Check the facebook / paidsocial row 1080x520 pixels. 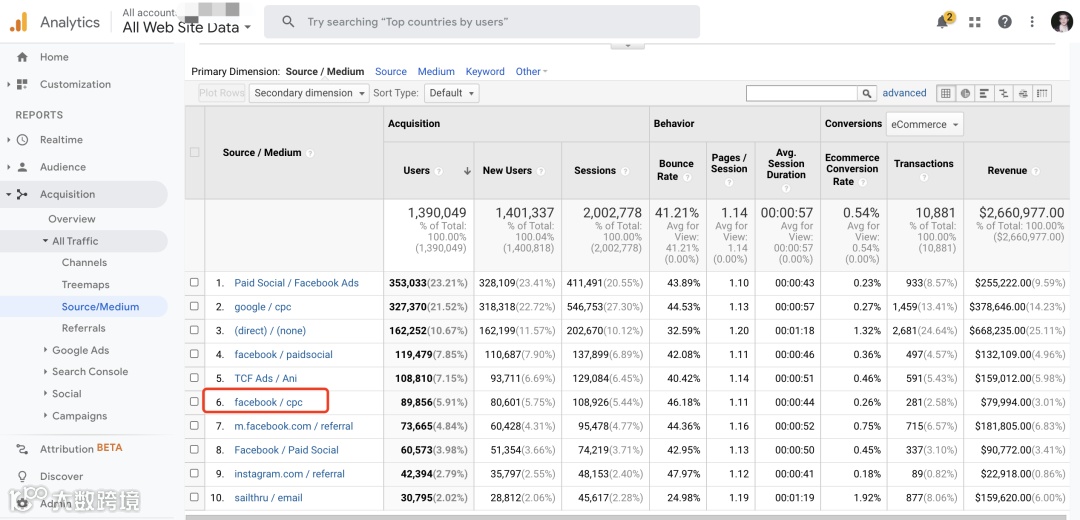pos(194,354)
